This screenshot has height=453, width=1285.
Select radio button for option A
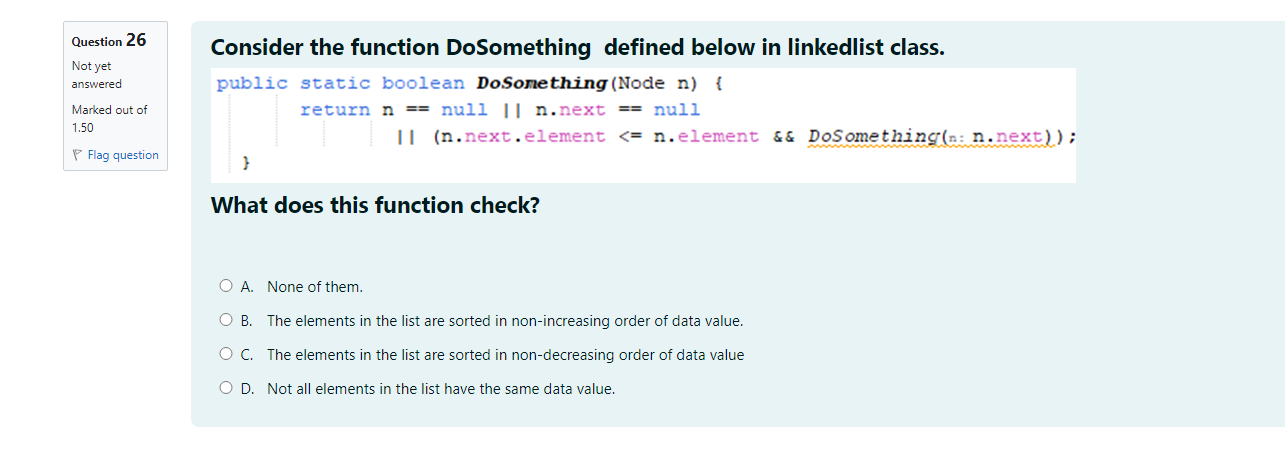point(226,287)
